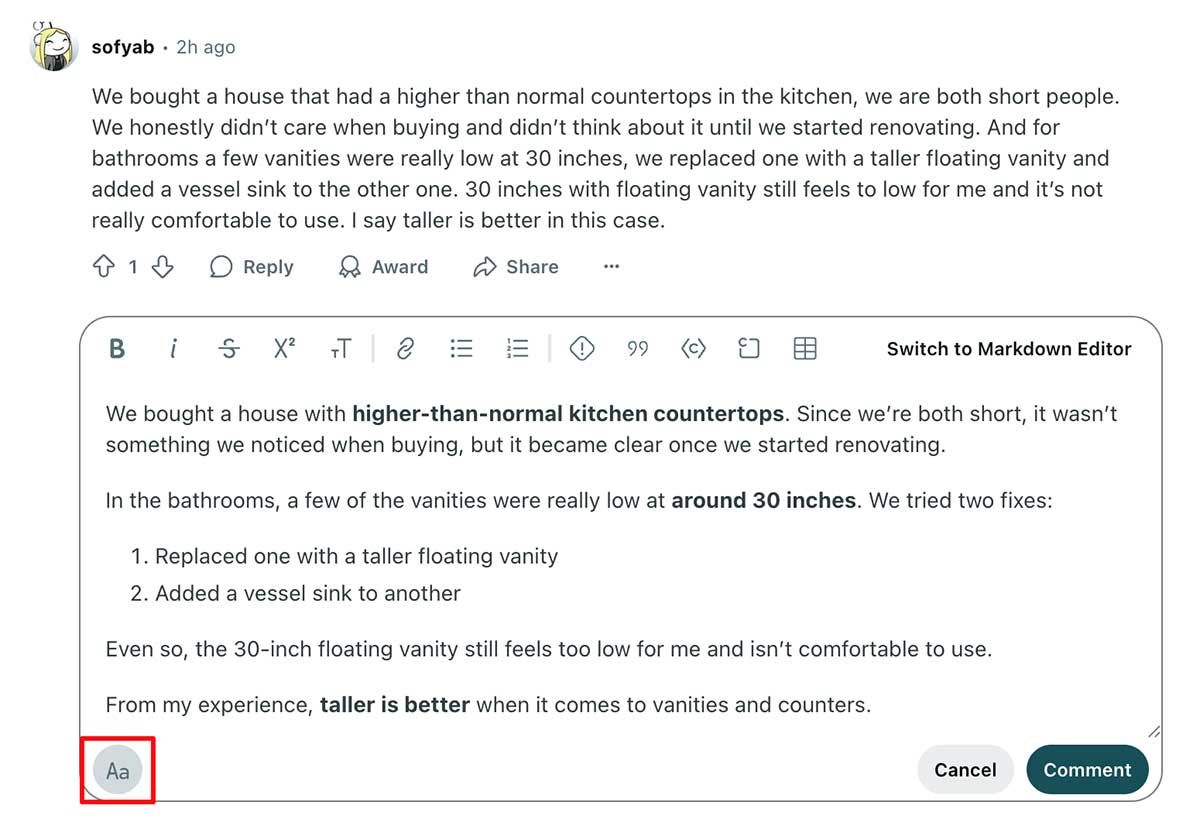Switch to Markdown Editor
The image size is (1200, 819).
click(1008, 349)
